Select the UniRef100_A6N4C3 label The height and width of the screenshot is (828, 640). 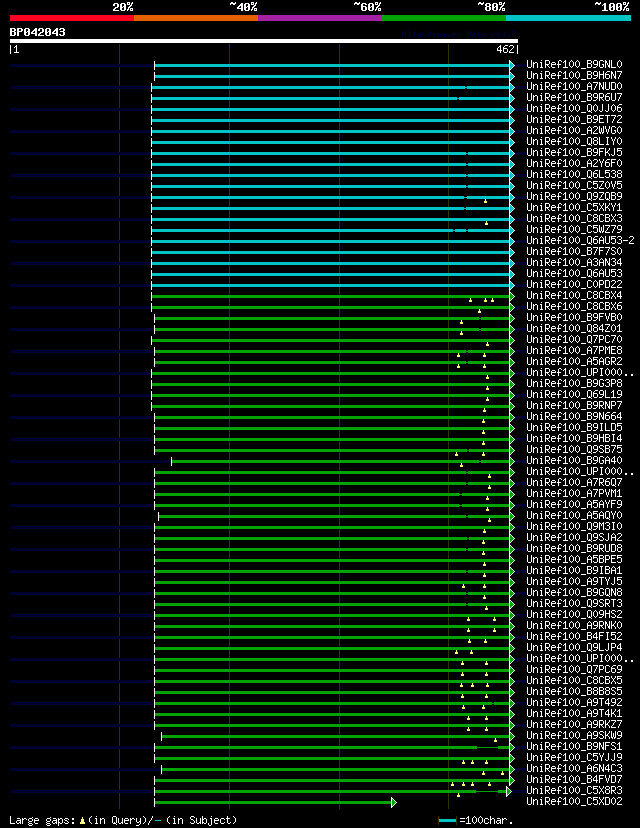point(574,768)
